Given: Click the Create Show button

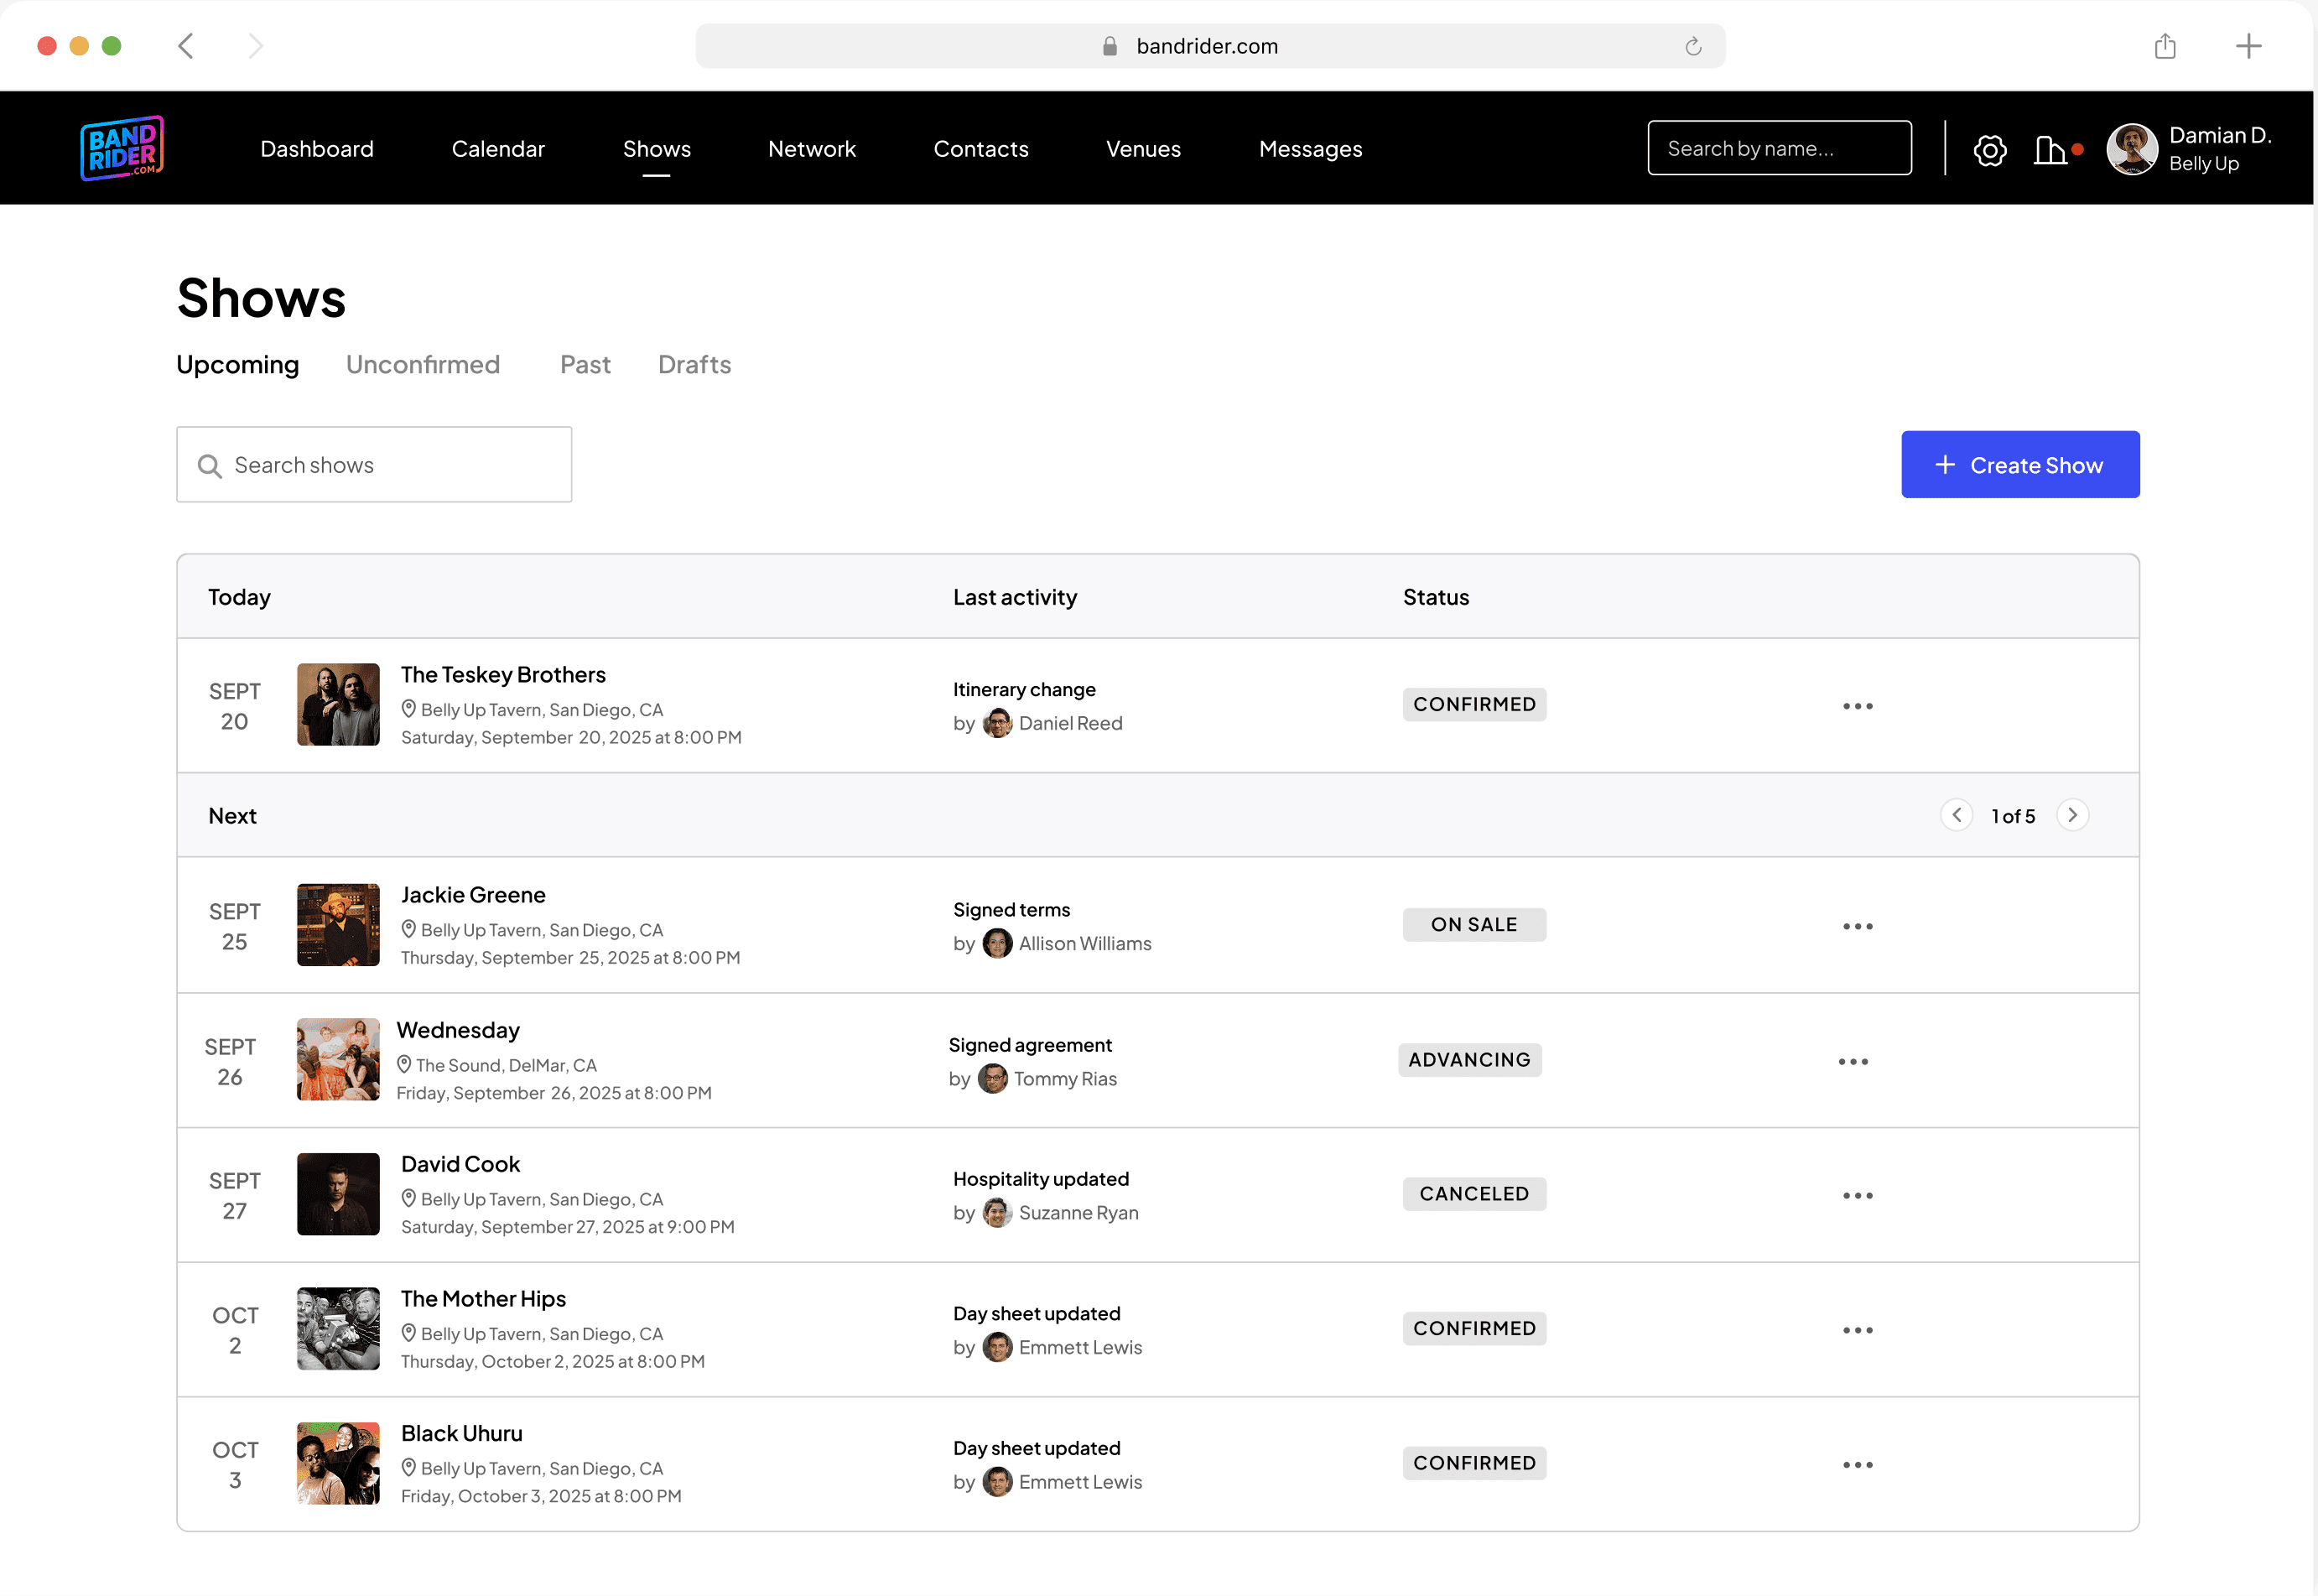Looking at the screenshot, I should point(2019,465).
